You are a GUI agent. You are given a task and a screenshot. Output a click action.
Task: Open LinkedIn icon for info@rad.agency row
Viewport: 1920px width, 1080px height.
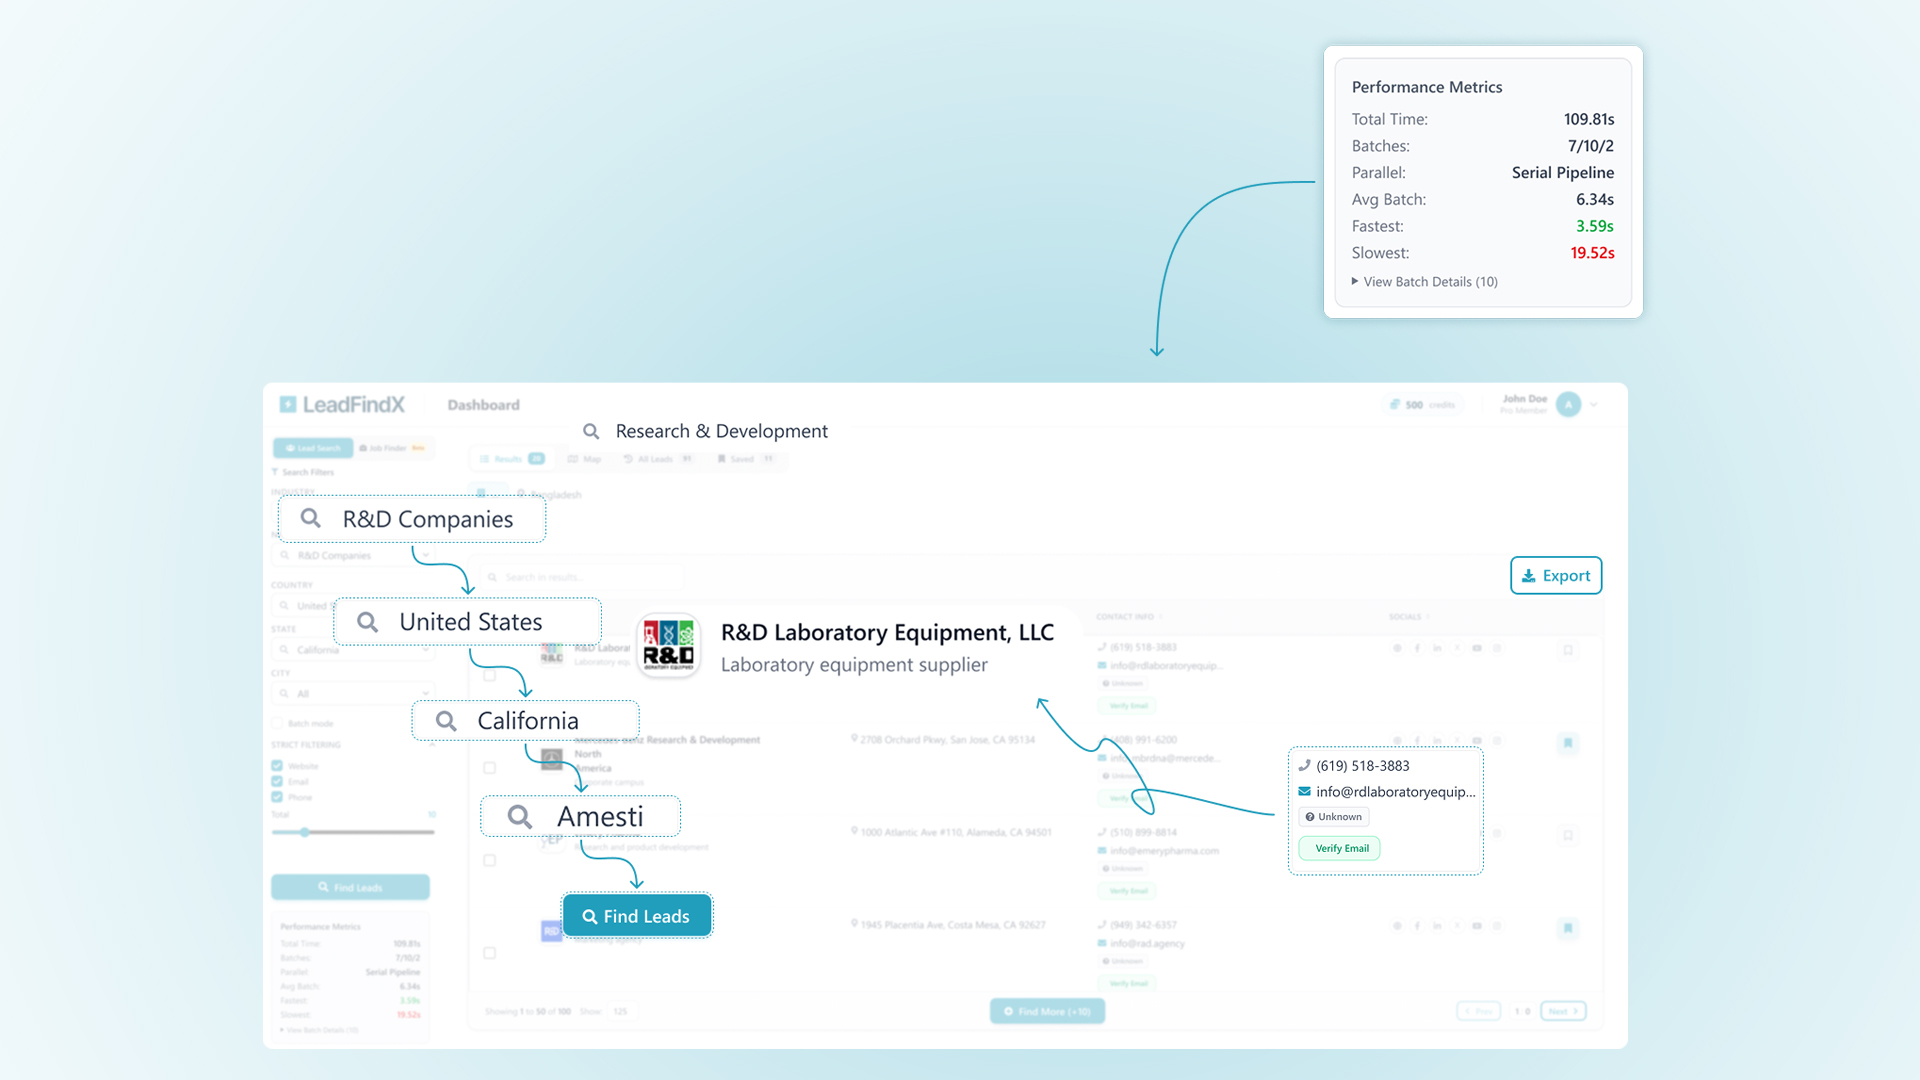1437,926
